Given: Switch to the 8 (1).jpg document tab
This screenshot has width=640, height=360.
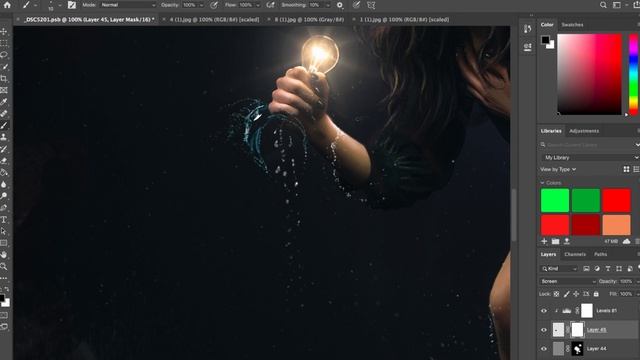Looking at the screenshot, I should [x=309, y=19].
